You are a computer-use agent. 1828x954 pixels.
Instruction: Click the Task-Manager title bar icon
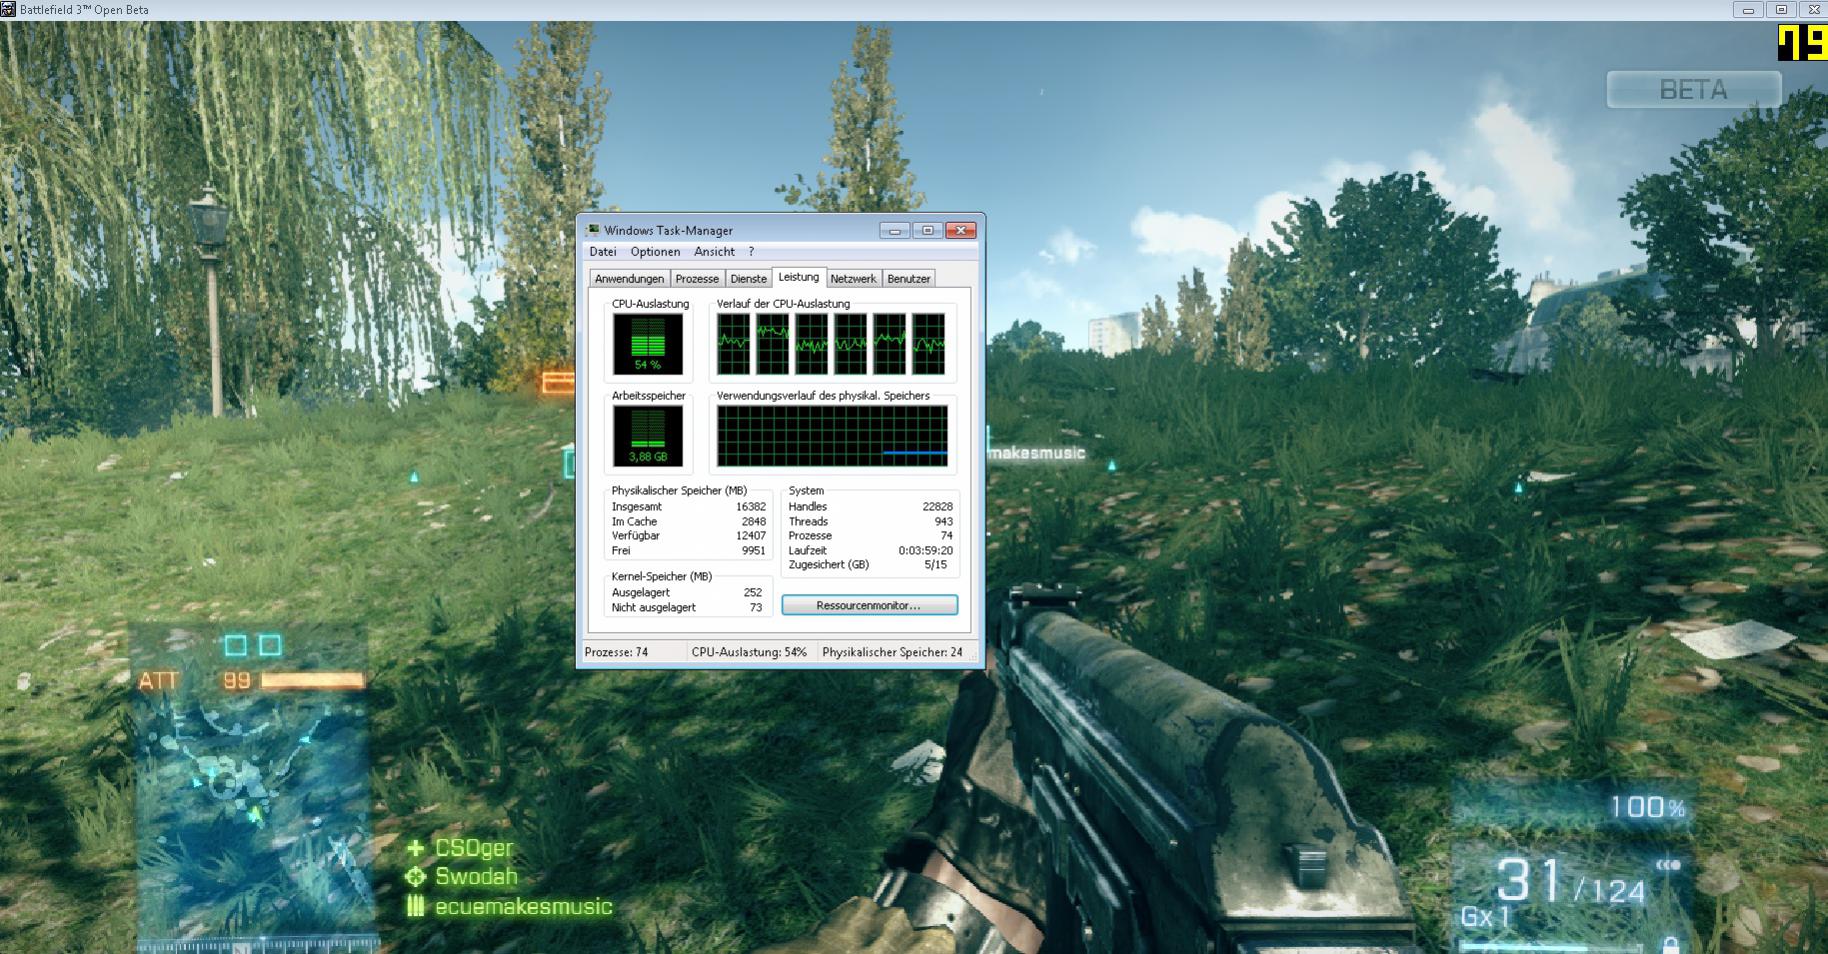point(593,230)
